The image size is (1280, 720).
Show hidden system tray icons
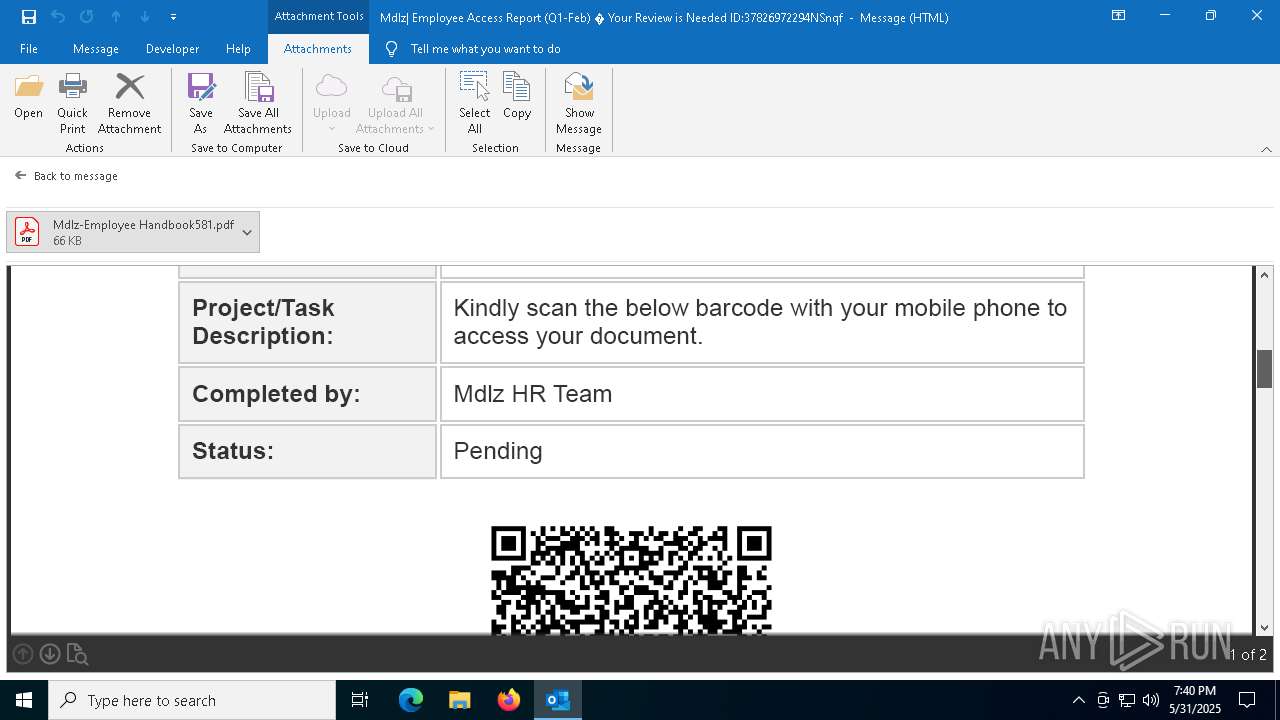(x=1078, y=700)
